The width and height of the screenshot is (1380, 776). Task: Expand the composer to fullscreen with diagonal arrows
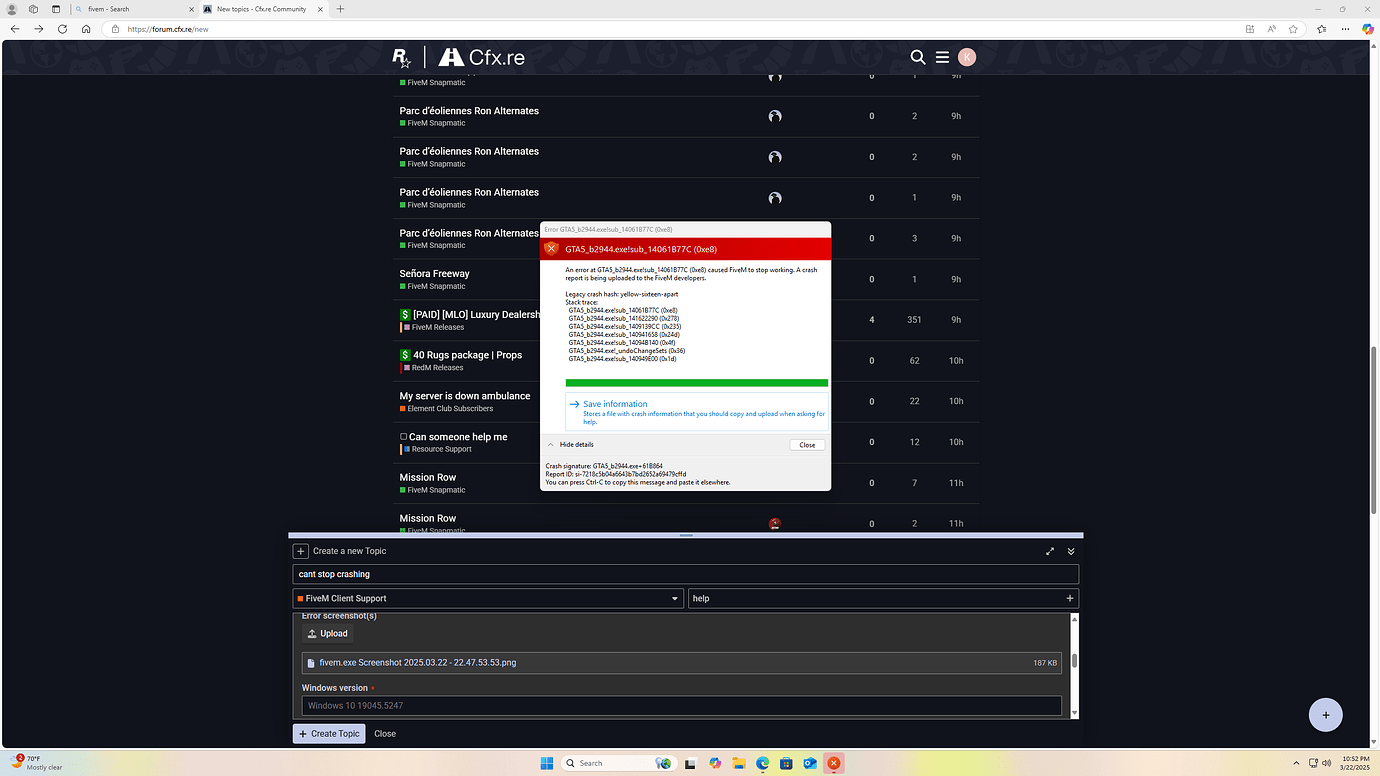point(1049,550)
